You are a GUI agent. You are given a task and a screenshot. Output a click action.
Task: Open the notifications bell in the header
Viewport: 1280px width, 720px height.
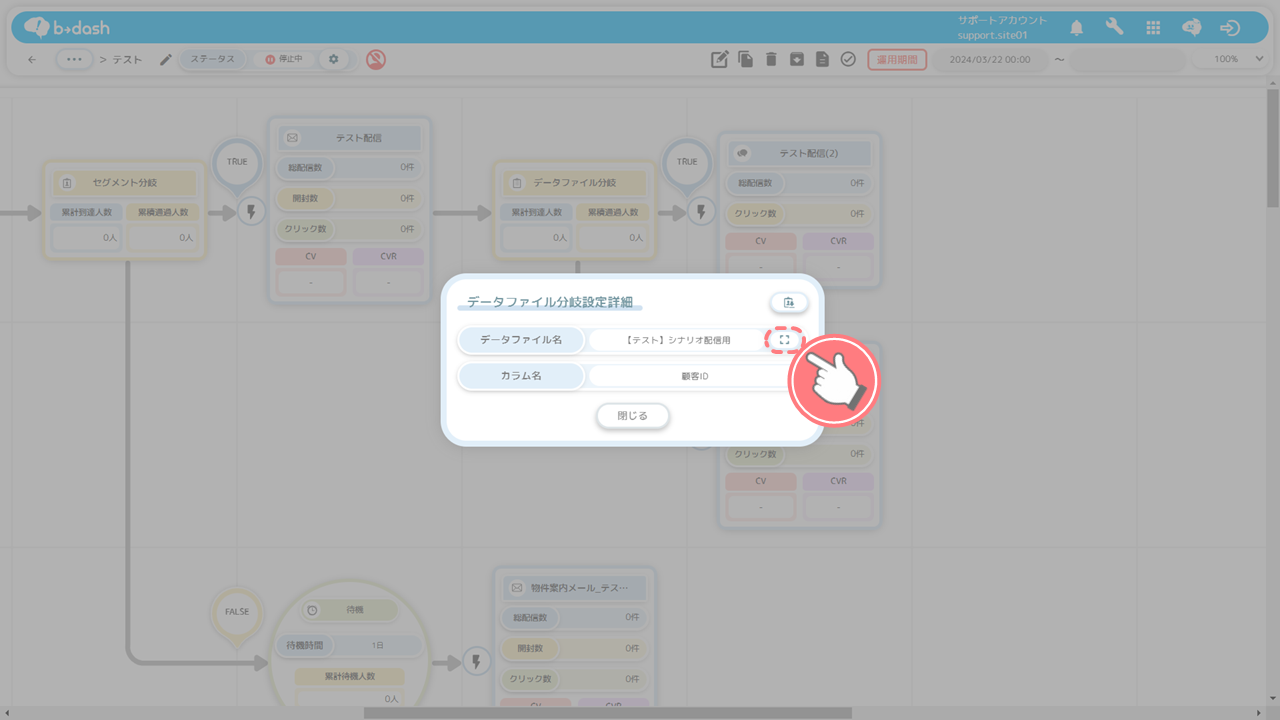pos(1076,28)
